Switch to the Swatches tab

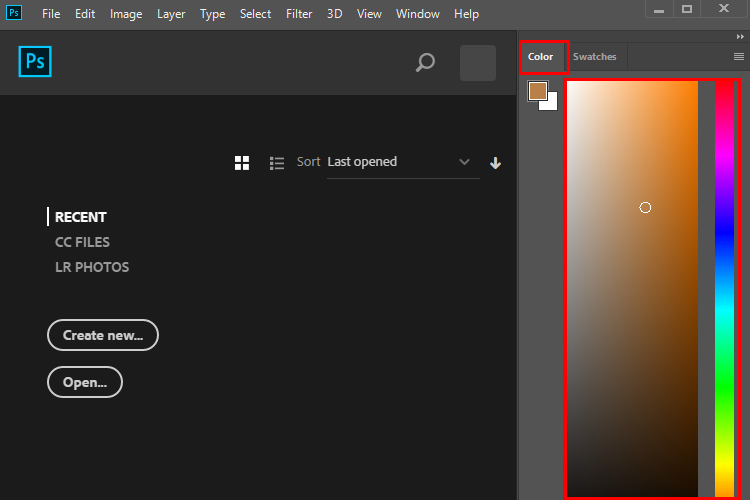[x=595, y=56]
